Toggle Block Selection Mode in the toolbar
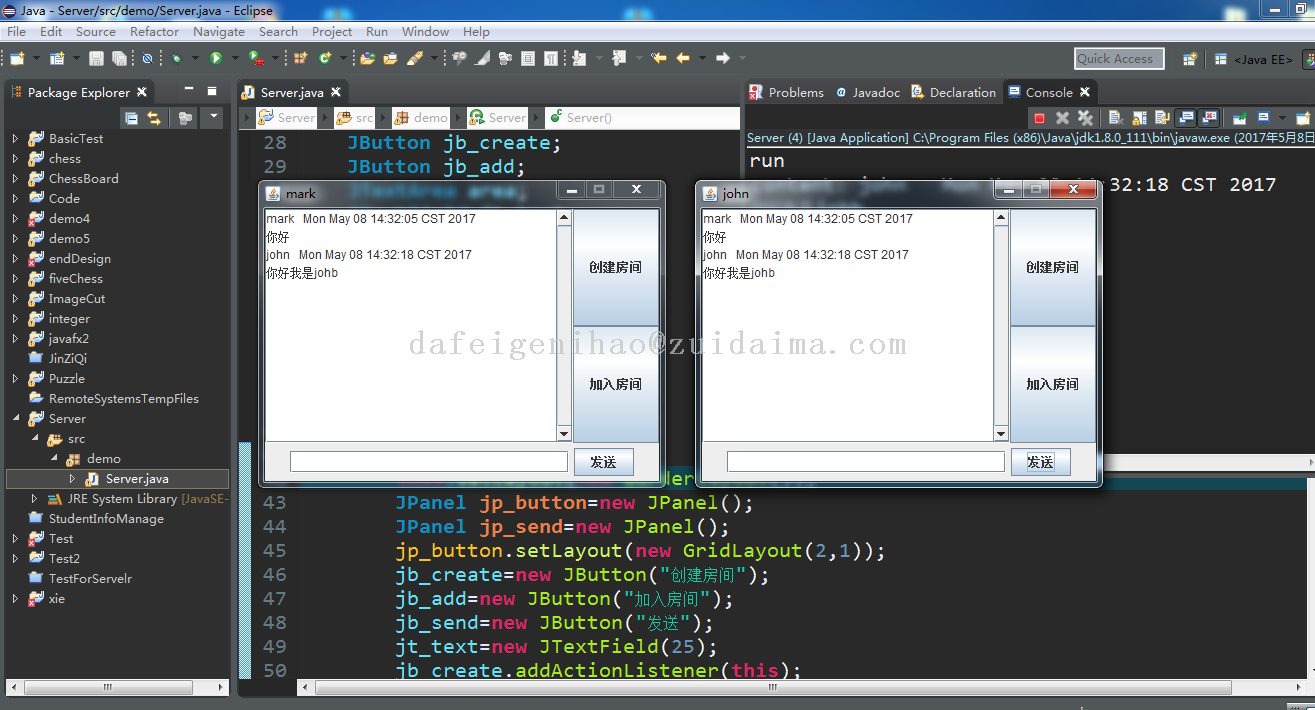The image size is (1315, 710). click(527, 58)
